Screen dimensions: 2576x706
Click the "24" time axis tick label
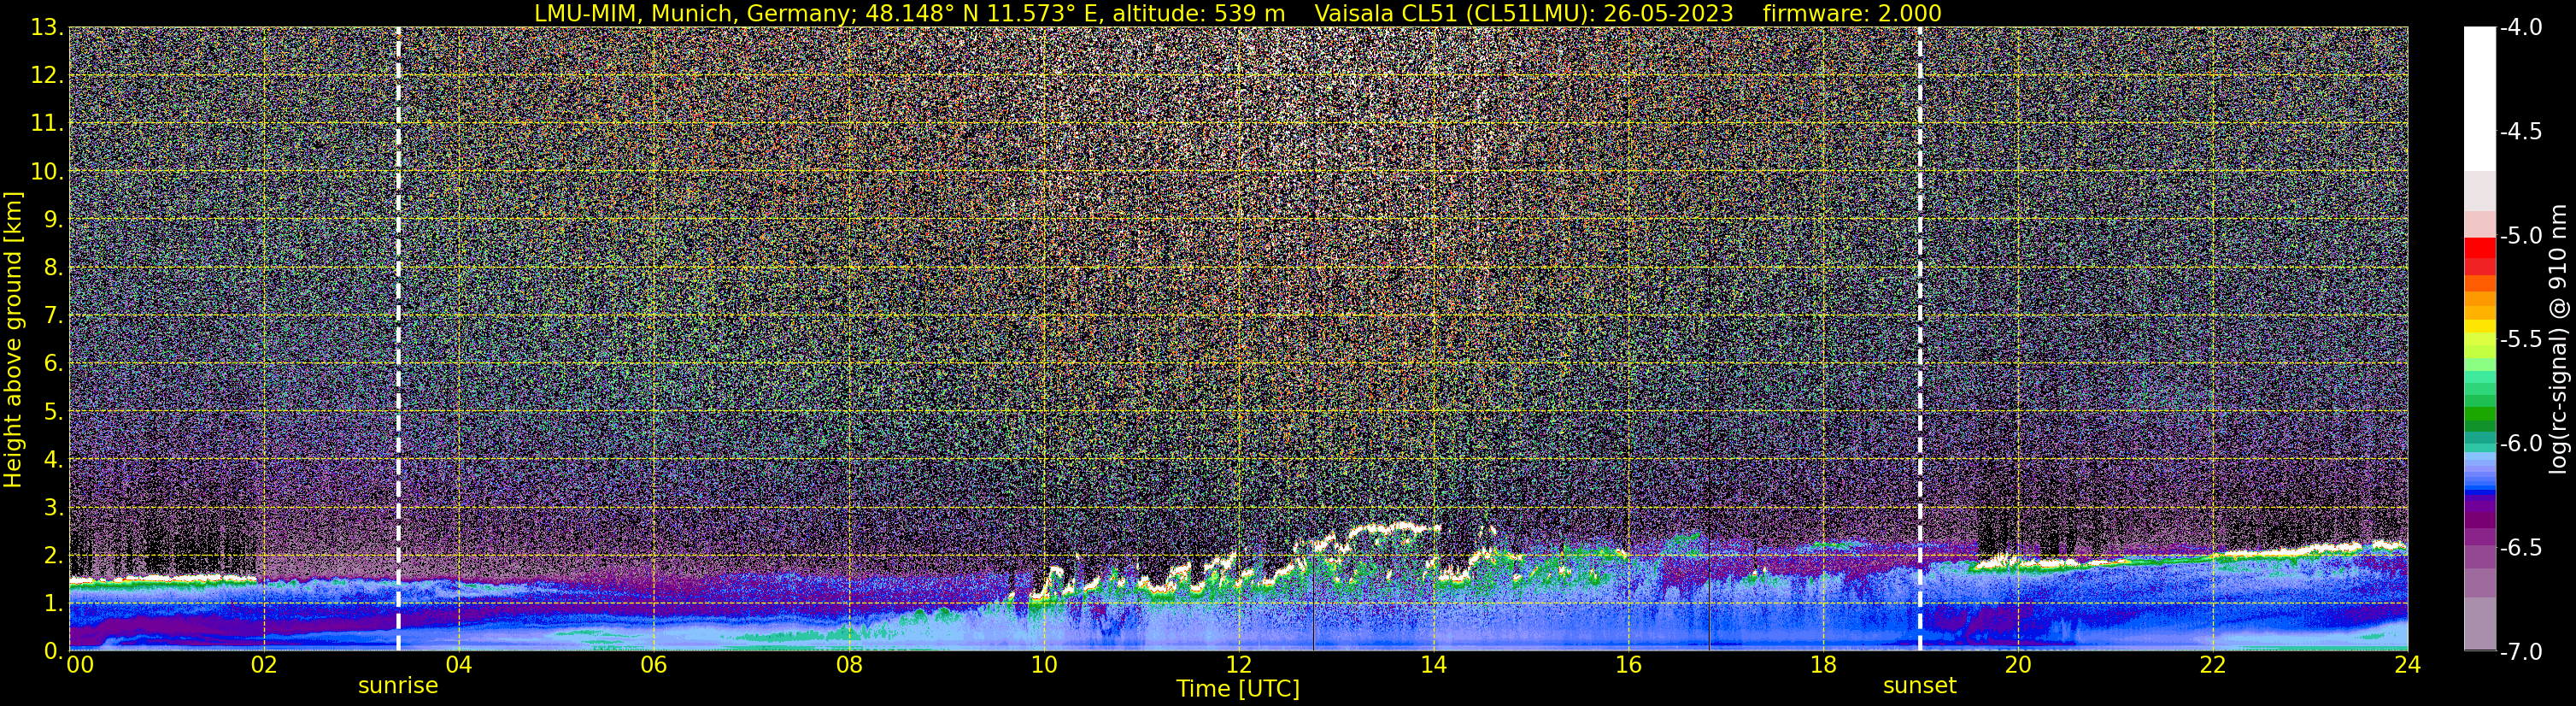2407,665
